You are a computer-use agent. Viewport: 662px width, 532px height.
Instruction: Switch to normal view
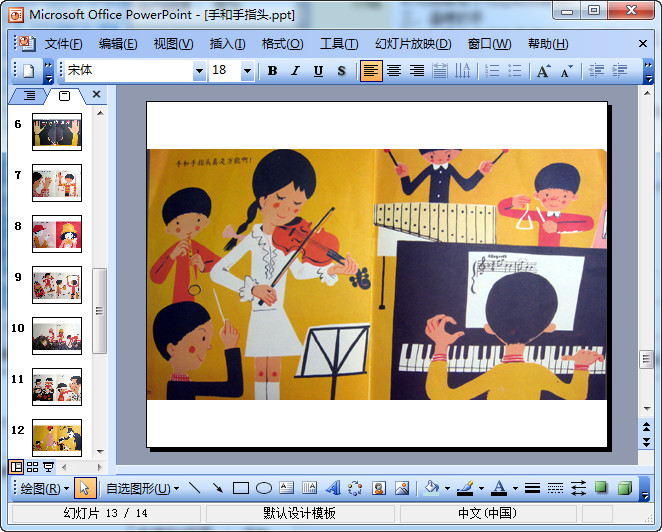click(16, 467)
